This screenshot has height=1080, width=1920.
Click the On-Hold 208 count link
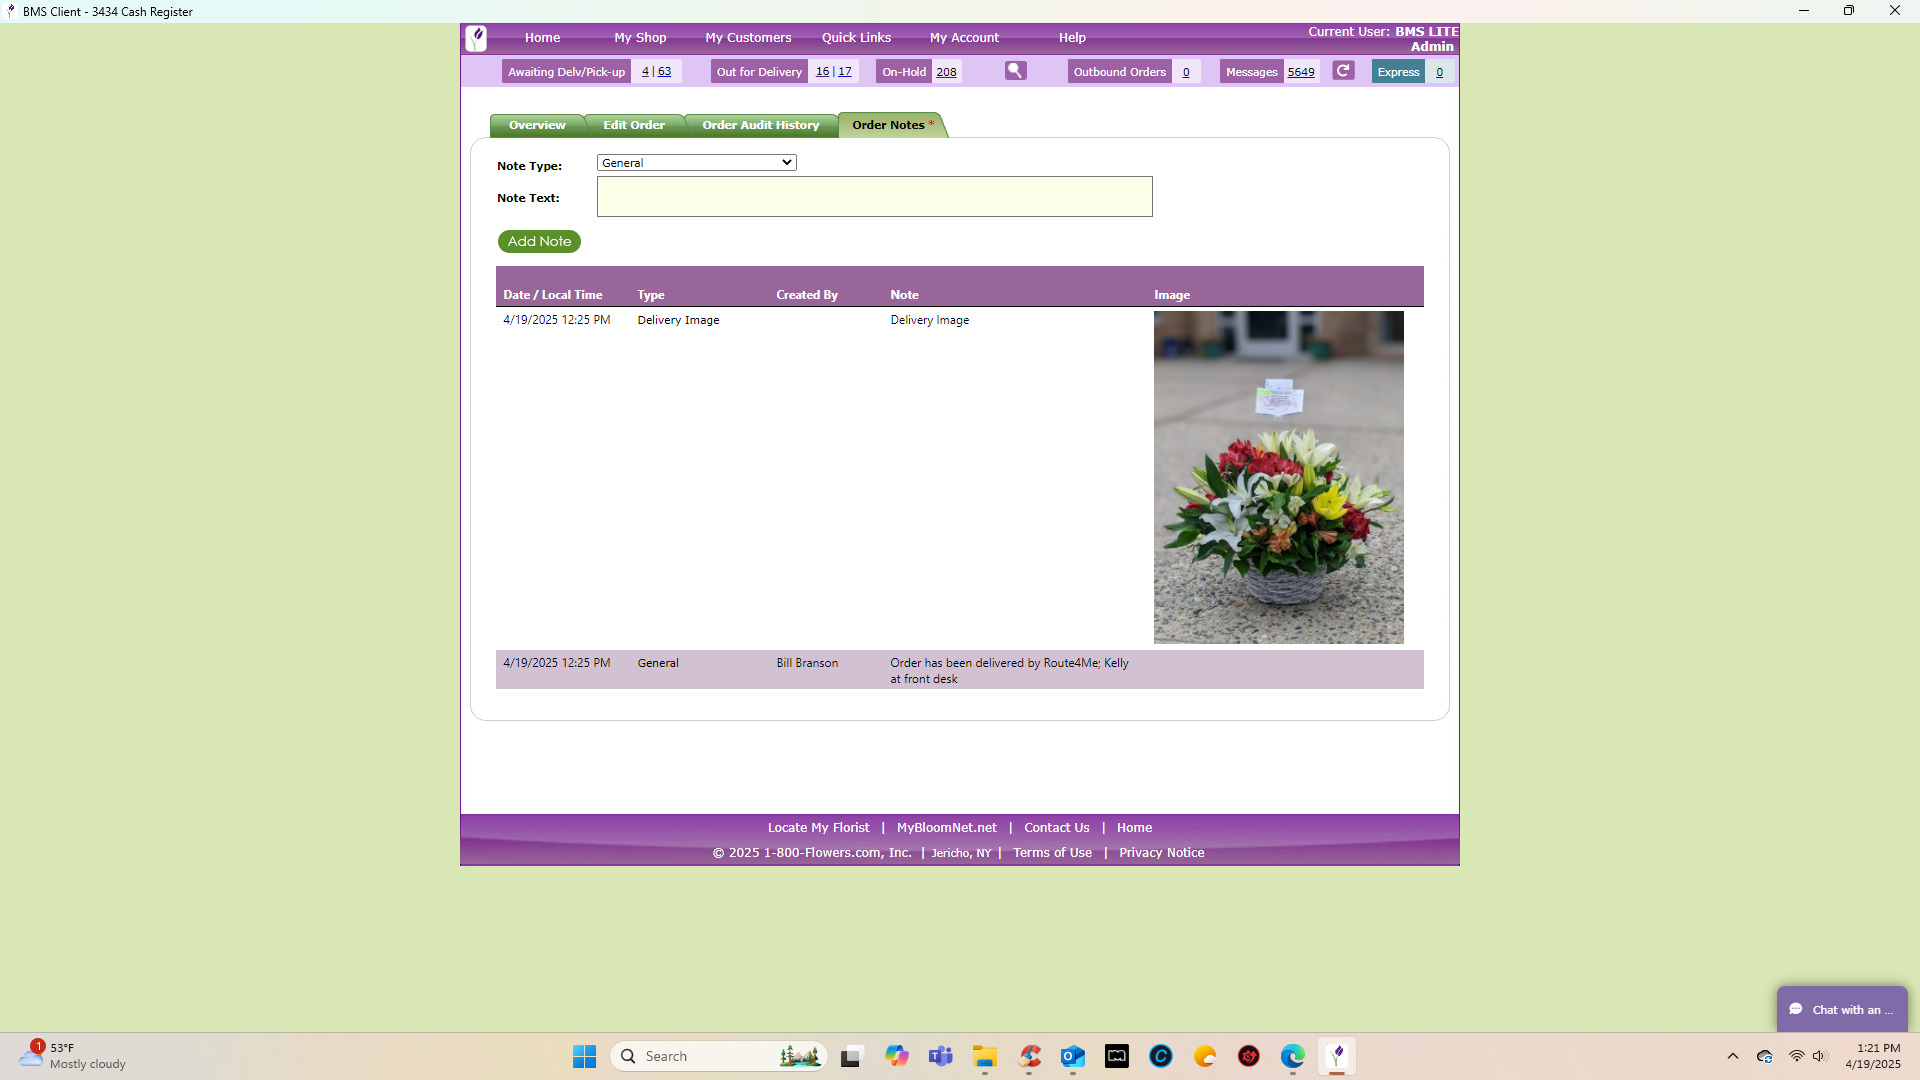click(946, 72)
